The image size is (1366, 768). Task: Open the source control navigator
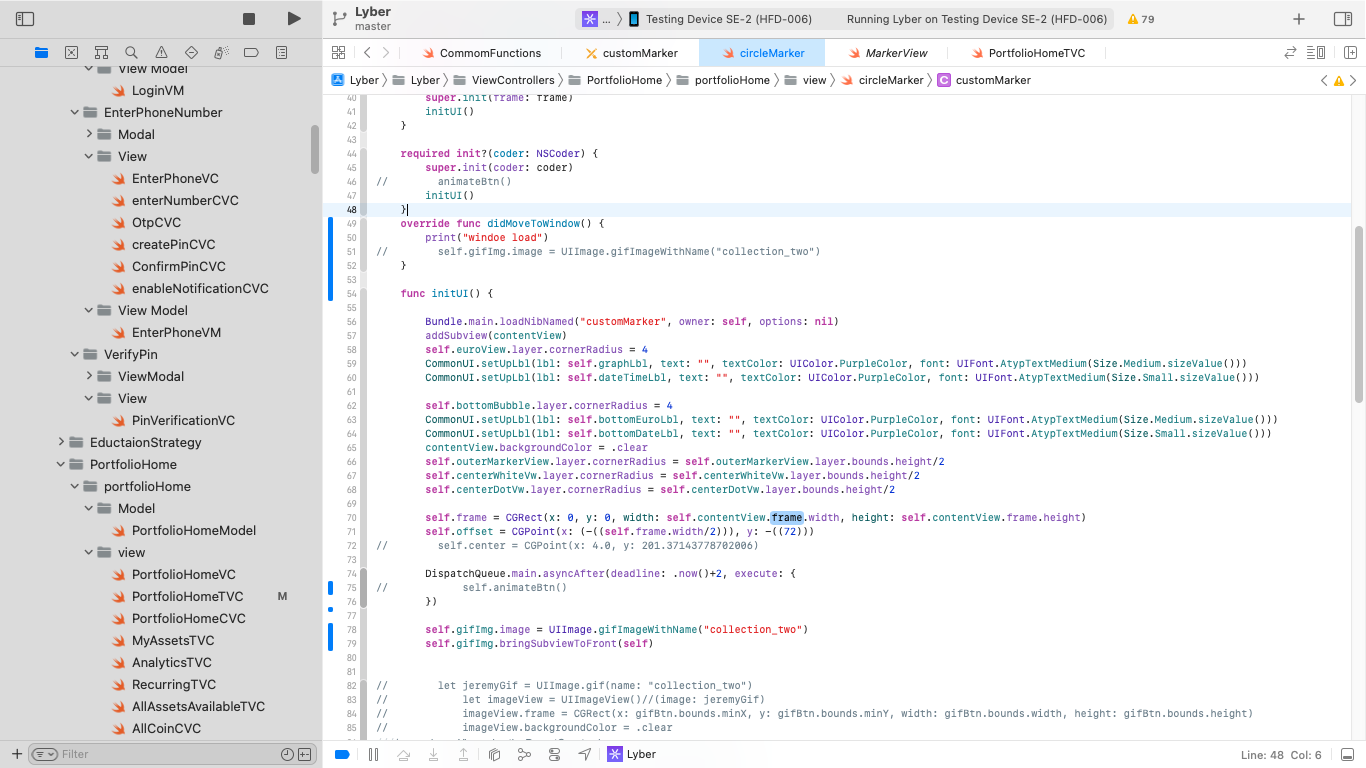(x=71, y=52)
